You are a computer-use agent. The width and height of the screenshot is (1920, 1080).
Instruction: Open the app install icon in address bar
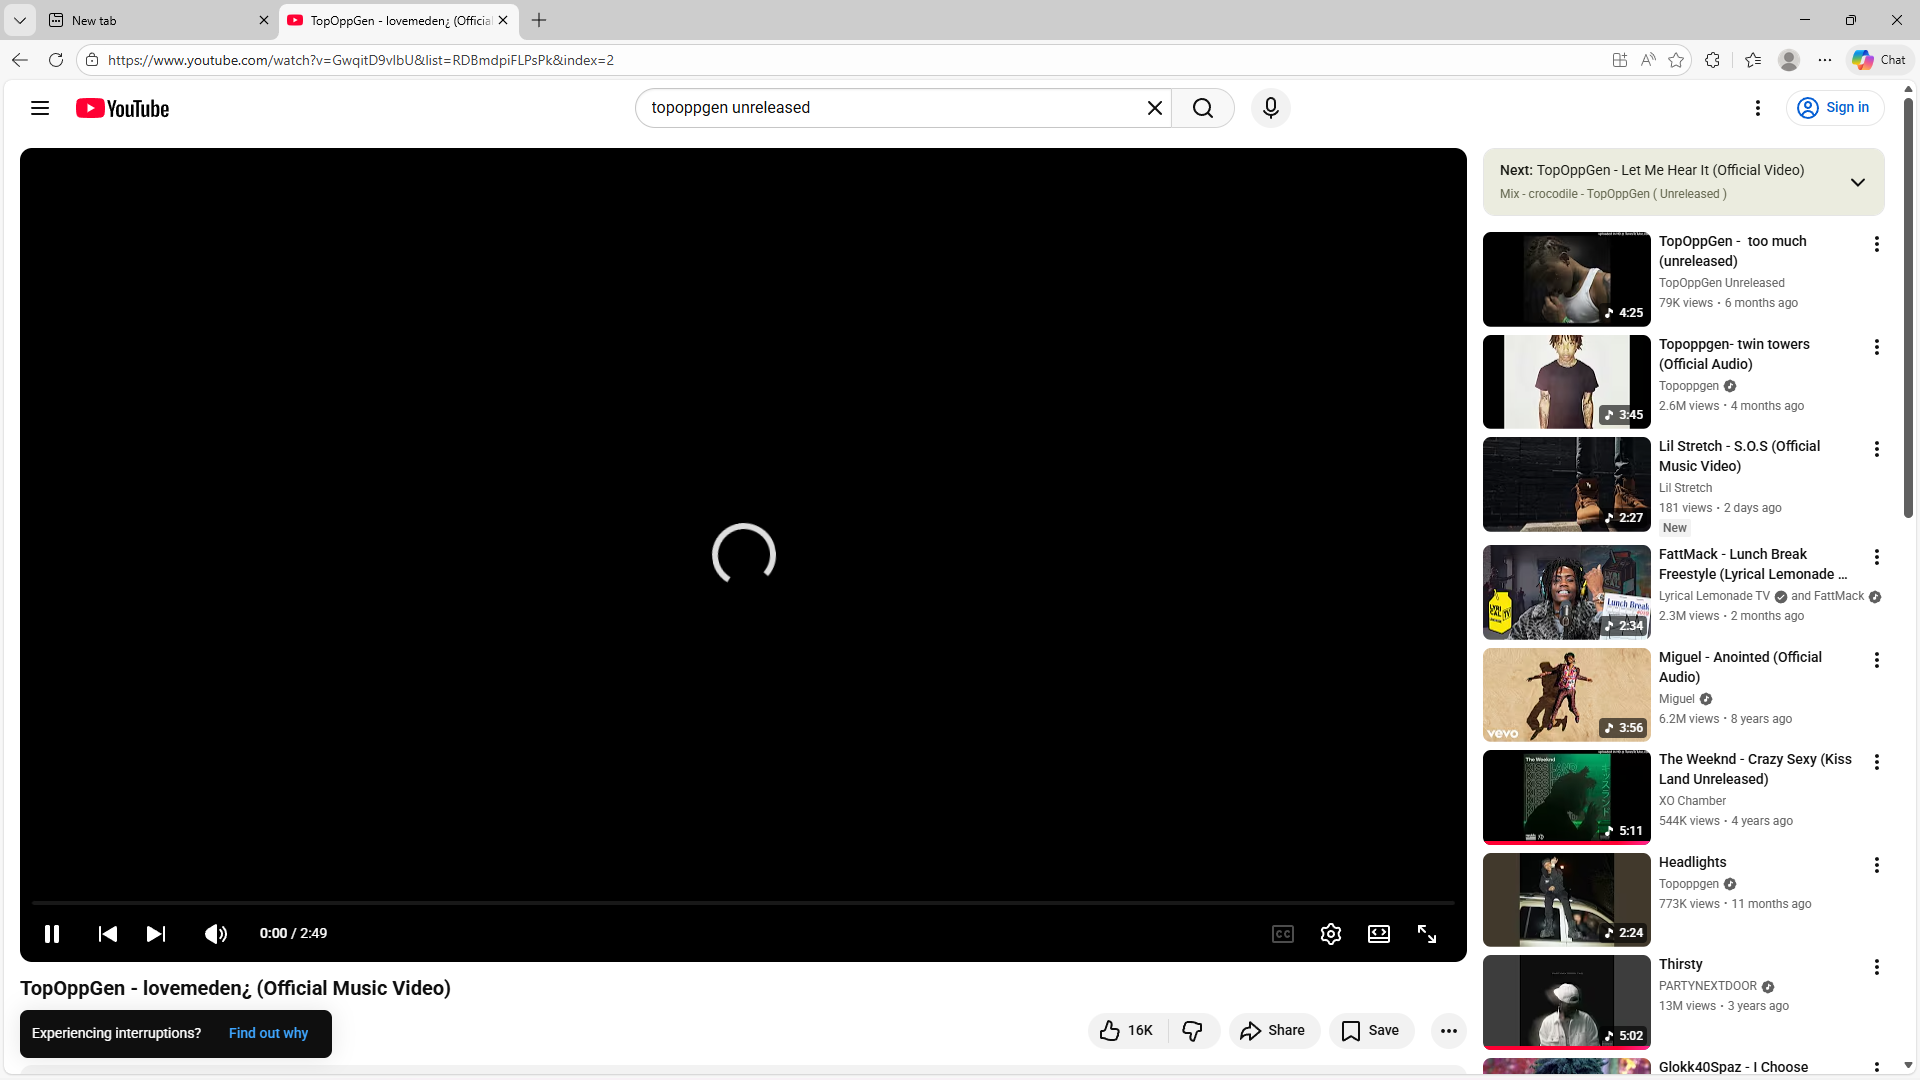coord(1620,60)
